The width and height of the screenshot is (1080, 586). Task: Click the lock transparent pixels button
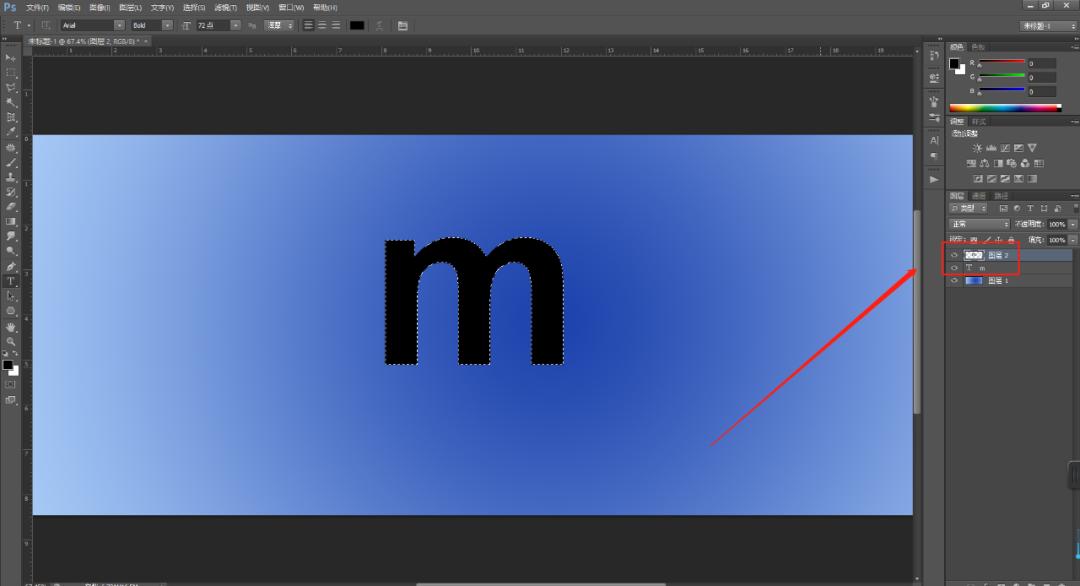(x=974, y=240)
